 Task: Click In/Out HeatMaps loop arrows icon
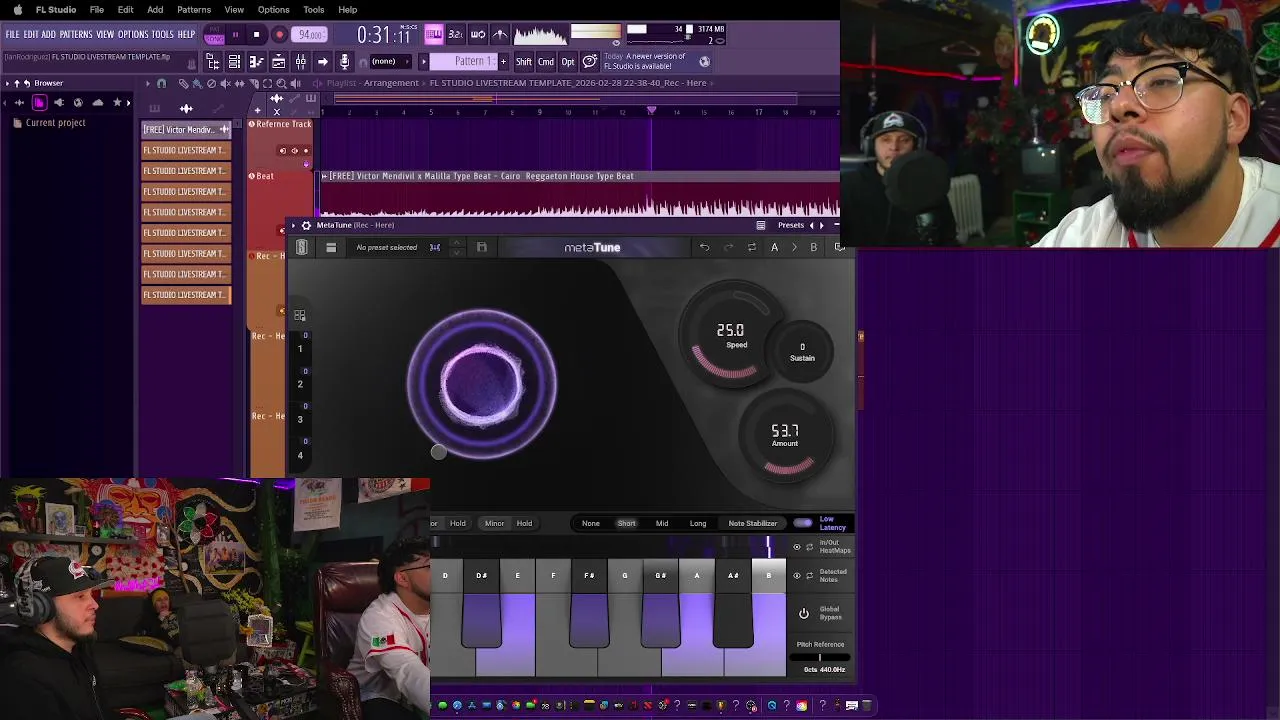click(809, 547)
